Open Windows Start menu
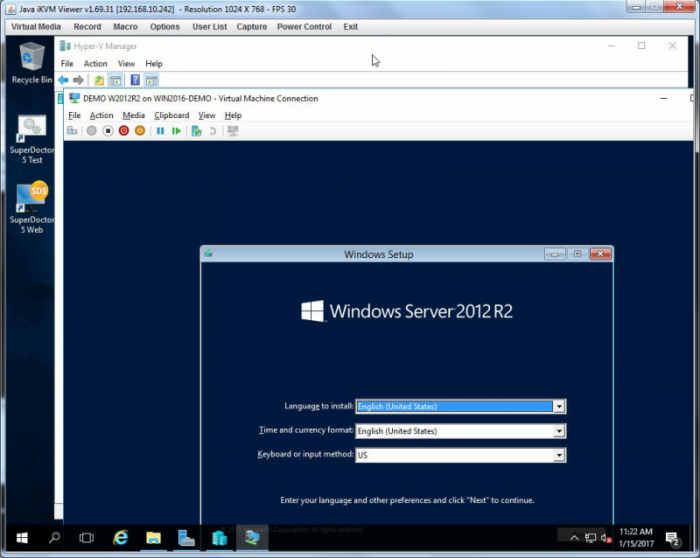The image size is (700, 558). pos(22,538)
